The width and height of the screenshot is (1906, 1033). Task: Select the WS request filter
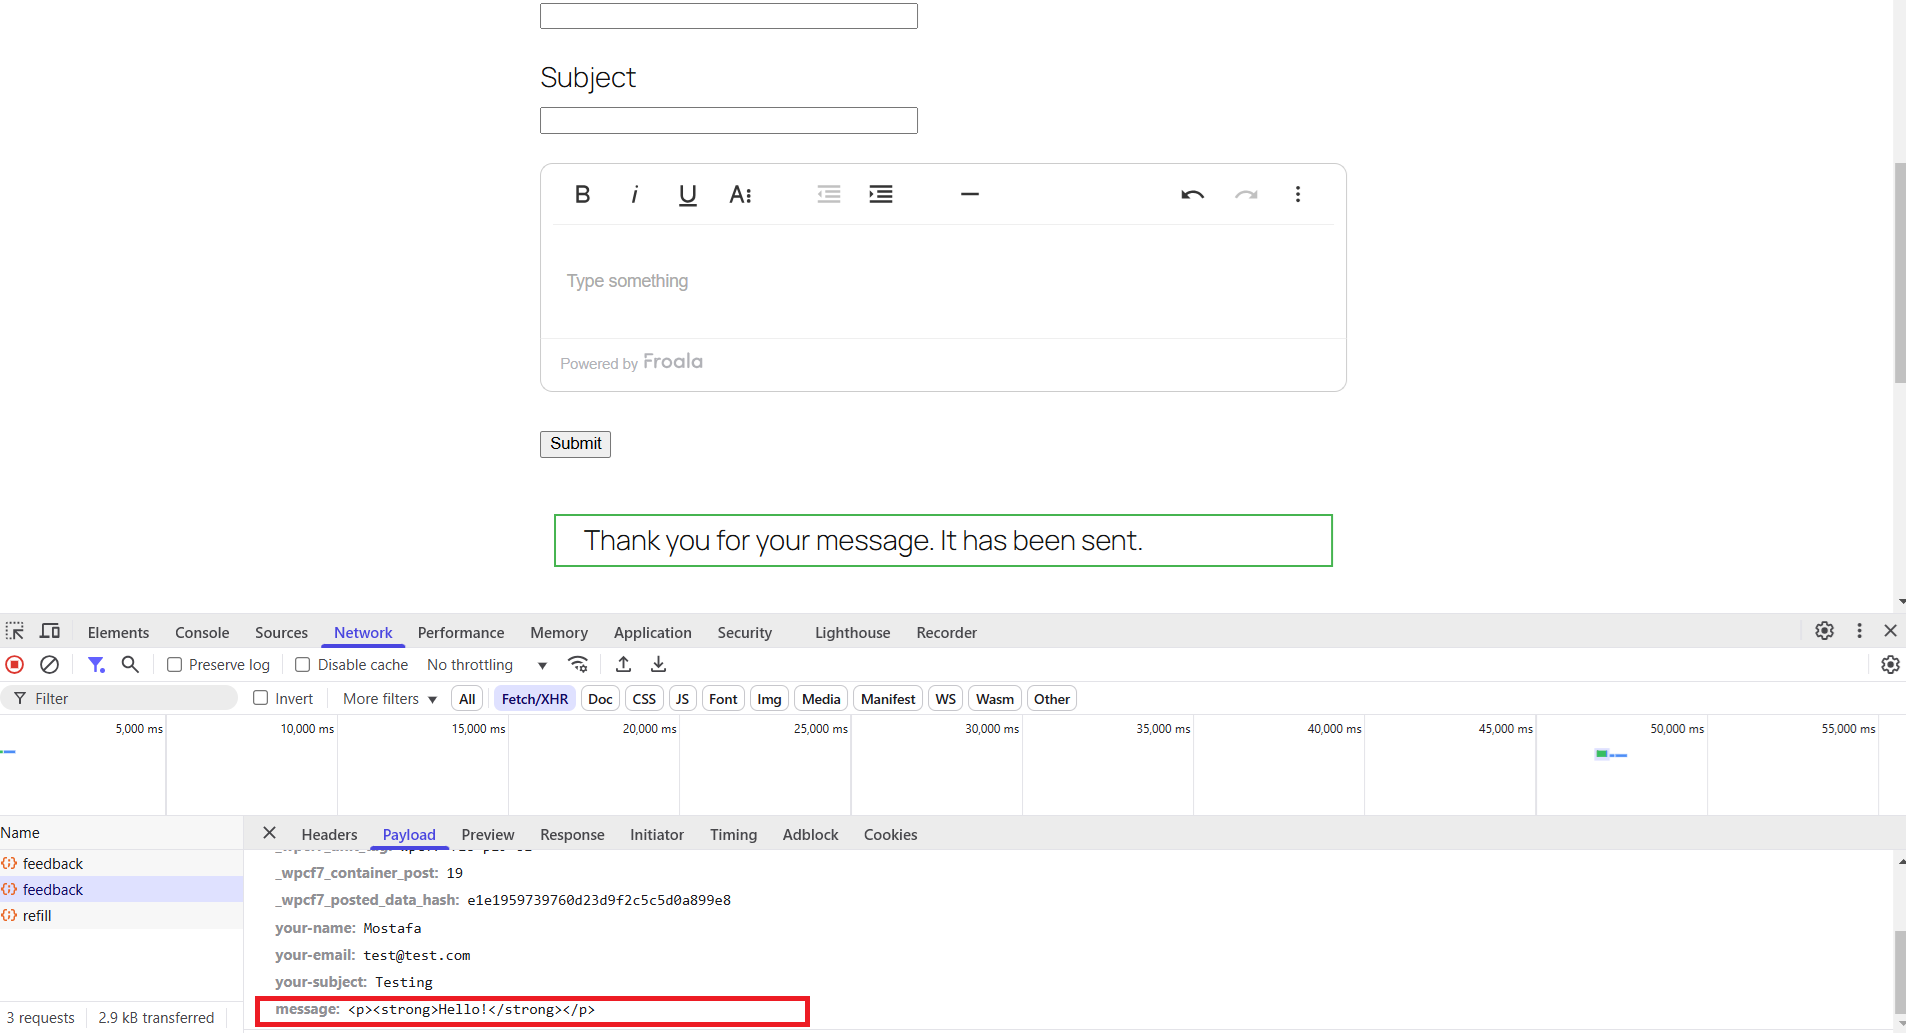pos(944,698)
